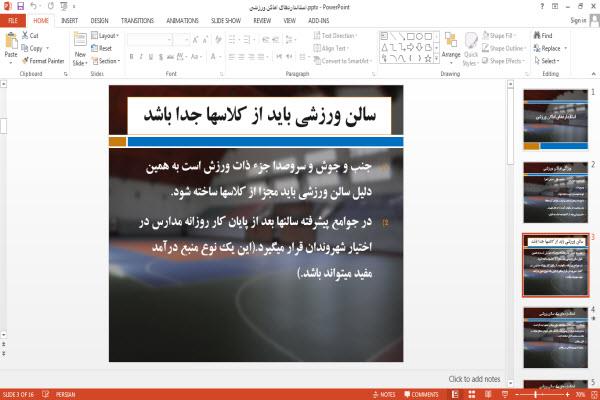Switch to the INSERT tab
The width and height of the screenshot is (600, 400).
coord(69,21)
